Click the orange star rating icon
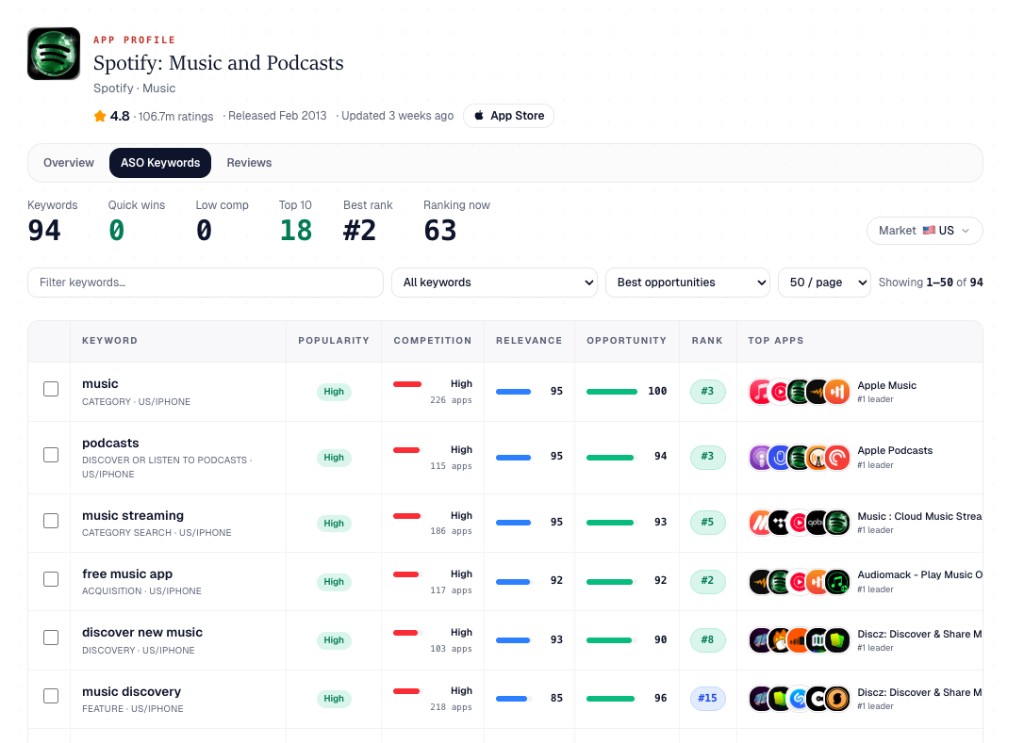The width and height of the screenshot is (1024, 743). (x=99, y=116)
